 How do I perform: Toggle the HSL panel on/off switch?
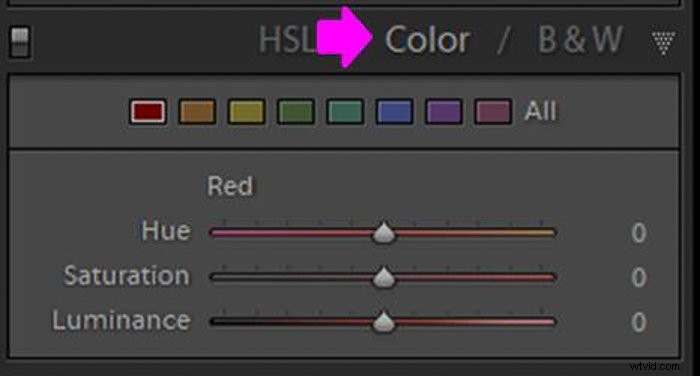click(x=20, y=42)
